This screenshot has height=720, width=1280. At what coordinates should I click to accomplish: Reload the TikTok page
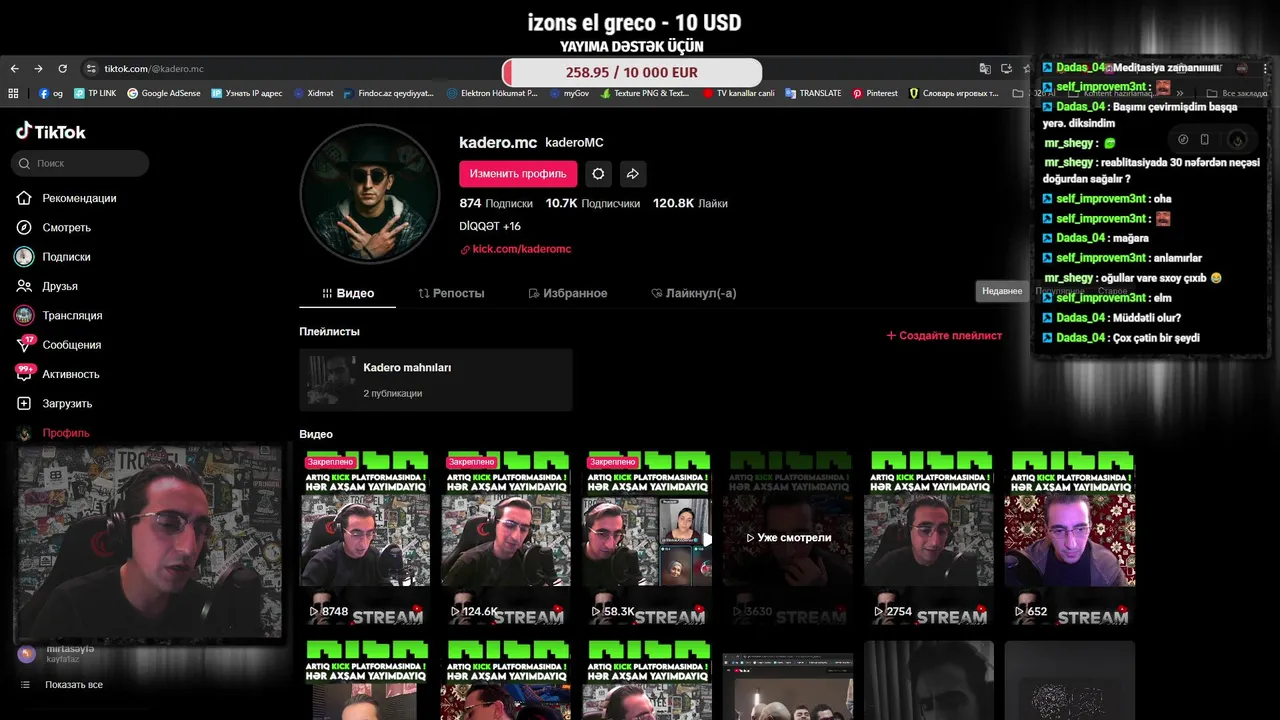[x=62, y=69]
